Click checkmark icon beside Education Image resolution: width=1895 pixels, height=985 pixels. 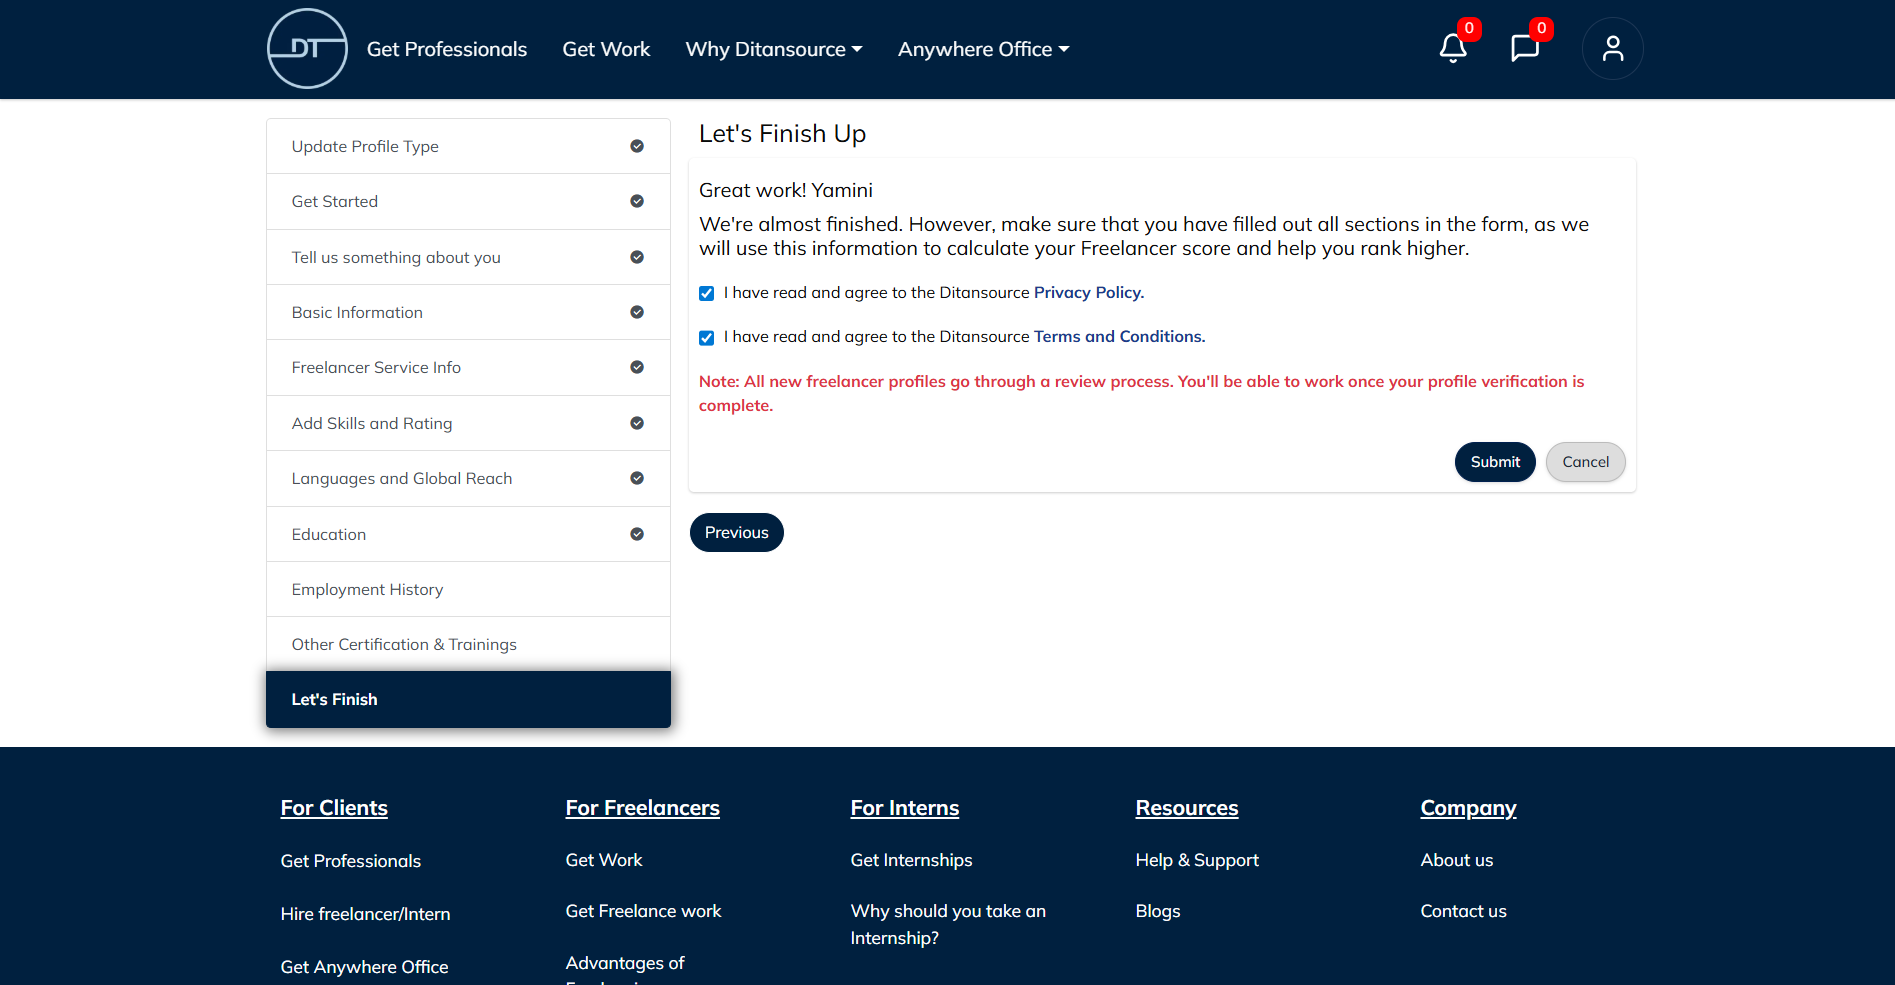click(x=637, y=535)
